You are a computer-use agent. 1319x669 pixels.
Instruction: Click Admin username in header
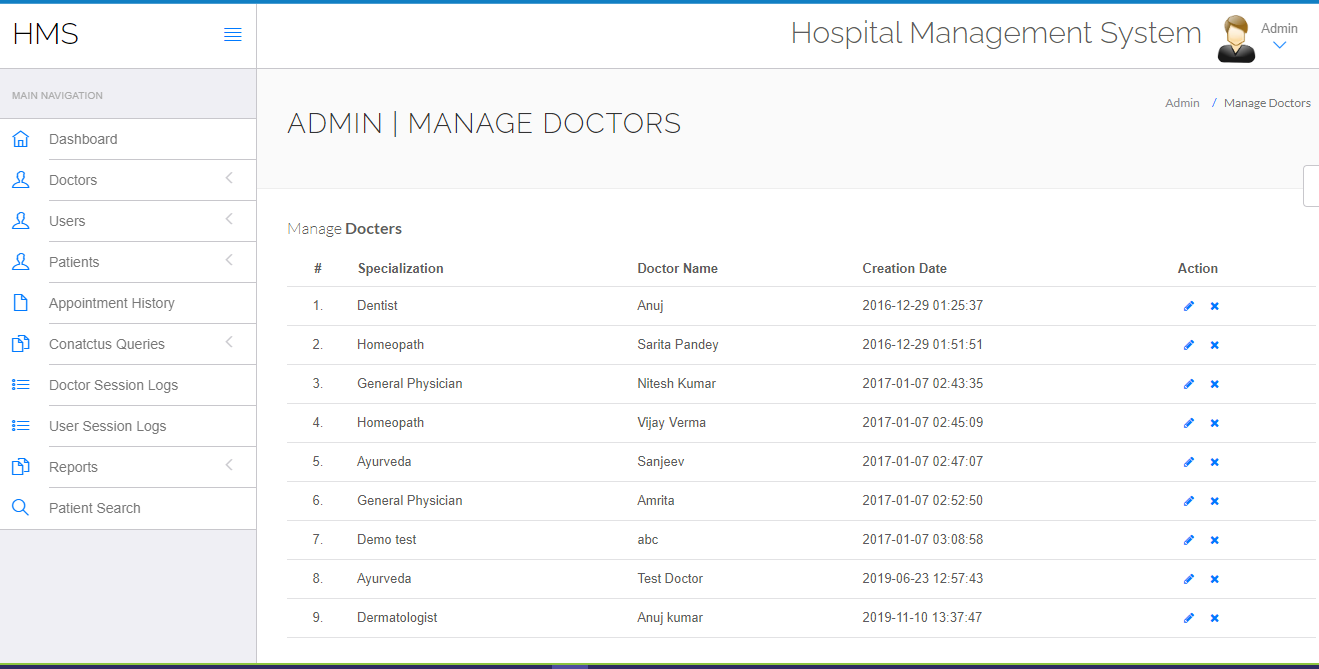(x=1279, y=28)
